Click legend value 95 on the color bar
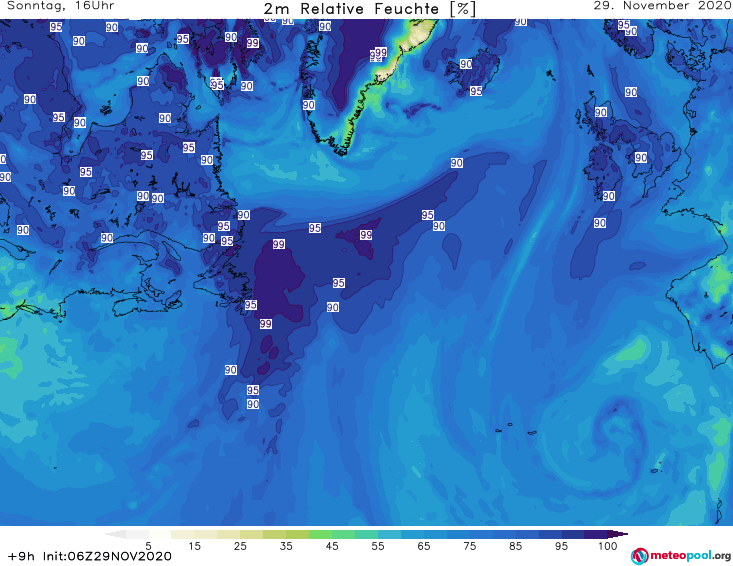Viewport: 733px width, 566px height. (x=561, y=546)
